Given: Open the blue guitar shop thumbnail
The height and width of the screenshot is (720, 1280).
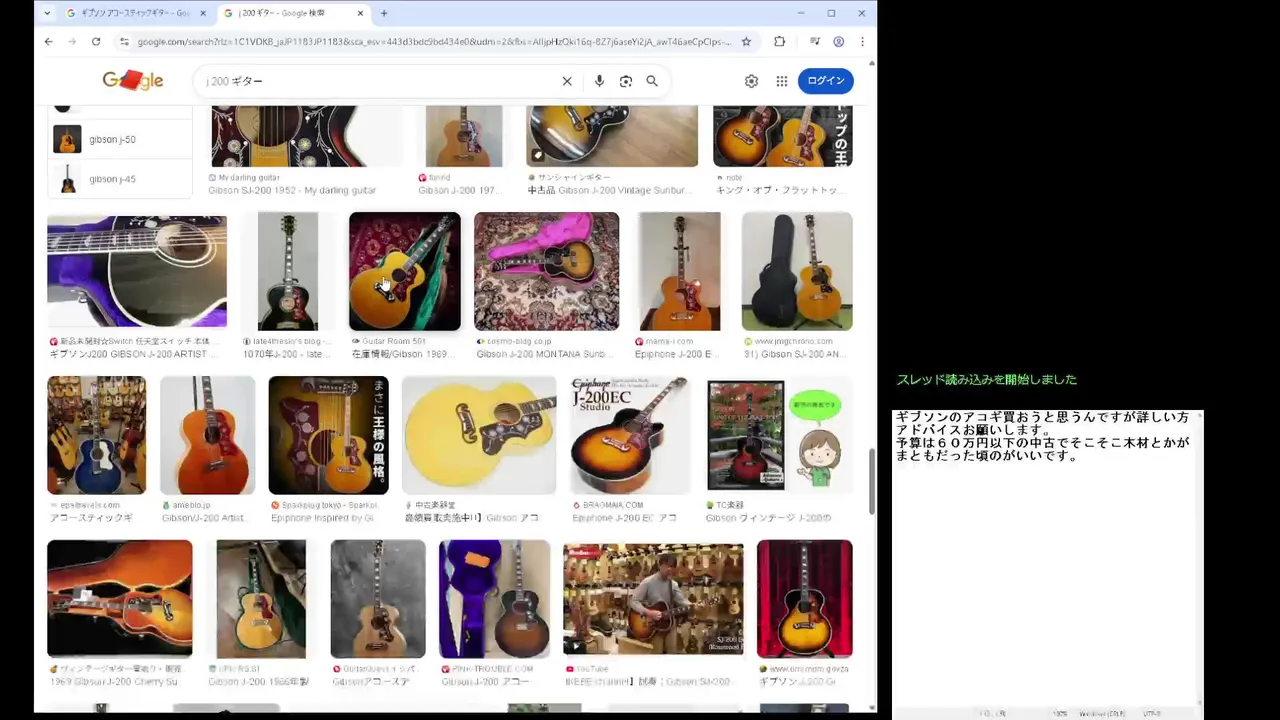Looking at the screenshot, I should (x=96, y=435).
